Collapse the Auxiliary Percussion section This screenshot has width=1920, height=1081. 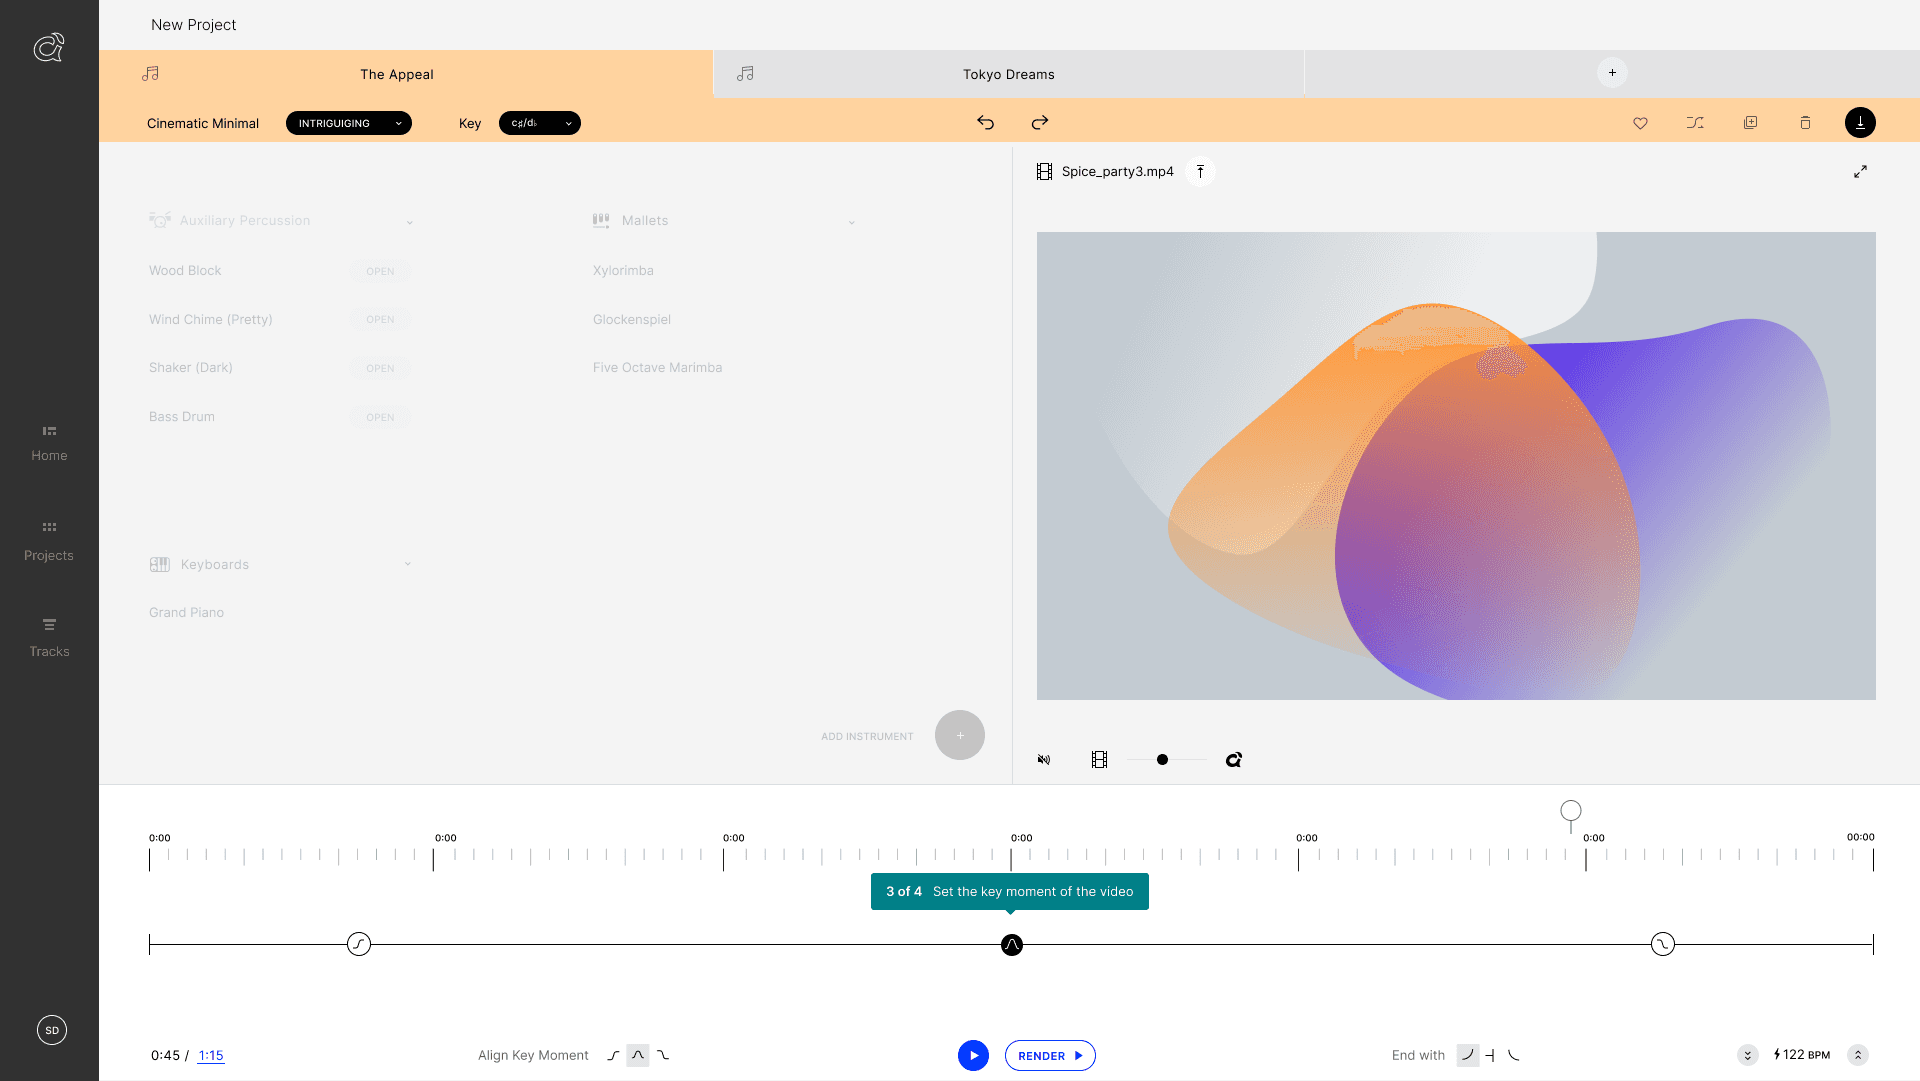pyautogui.click(x=410, y=222)
